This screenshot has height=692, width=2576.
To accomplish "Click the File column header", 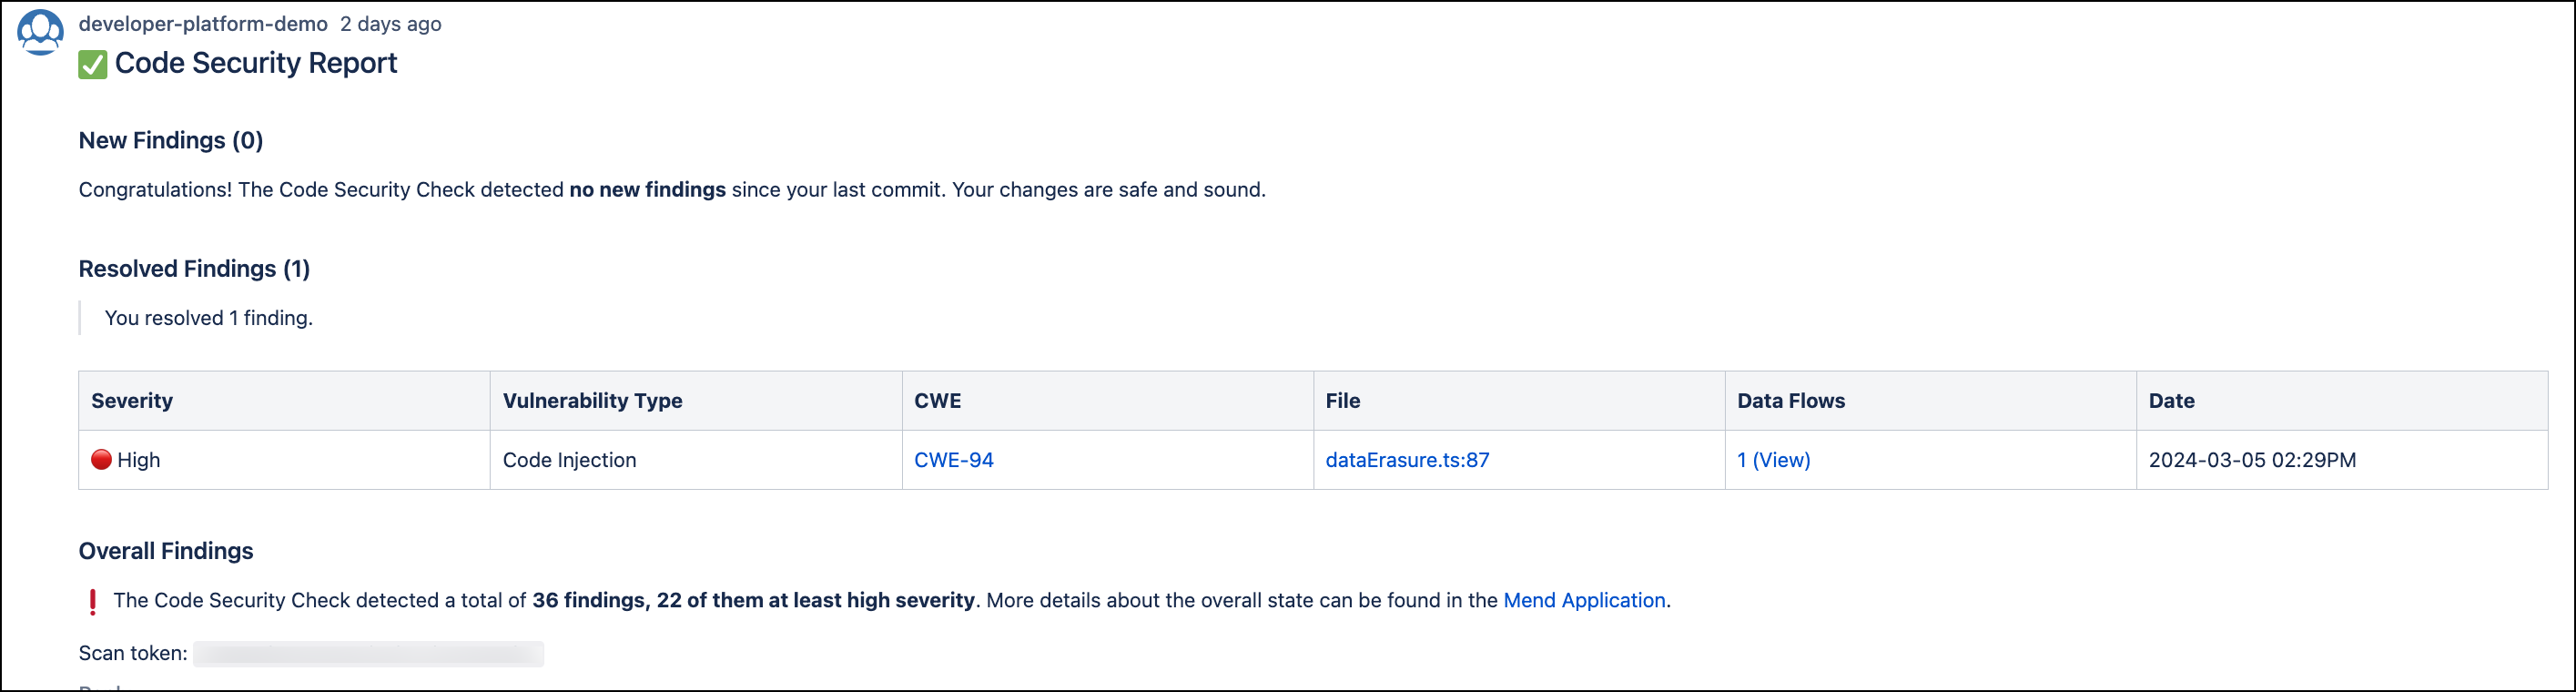I will (1342, 401).
